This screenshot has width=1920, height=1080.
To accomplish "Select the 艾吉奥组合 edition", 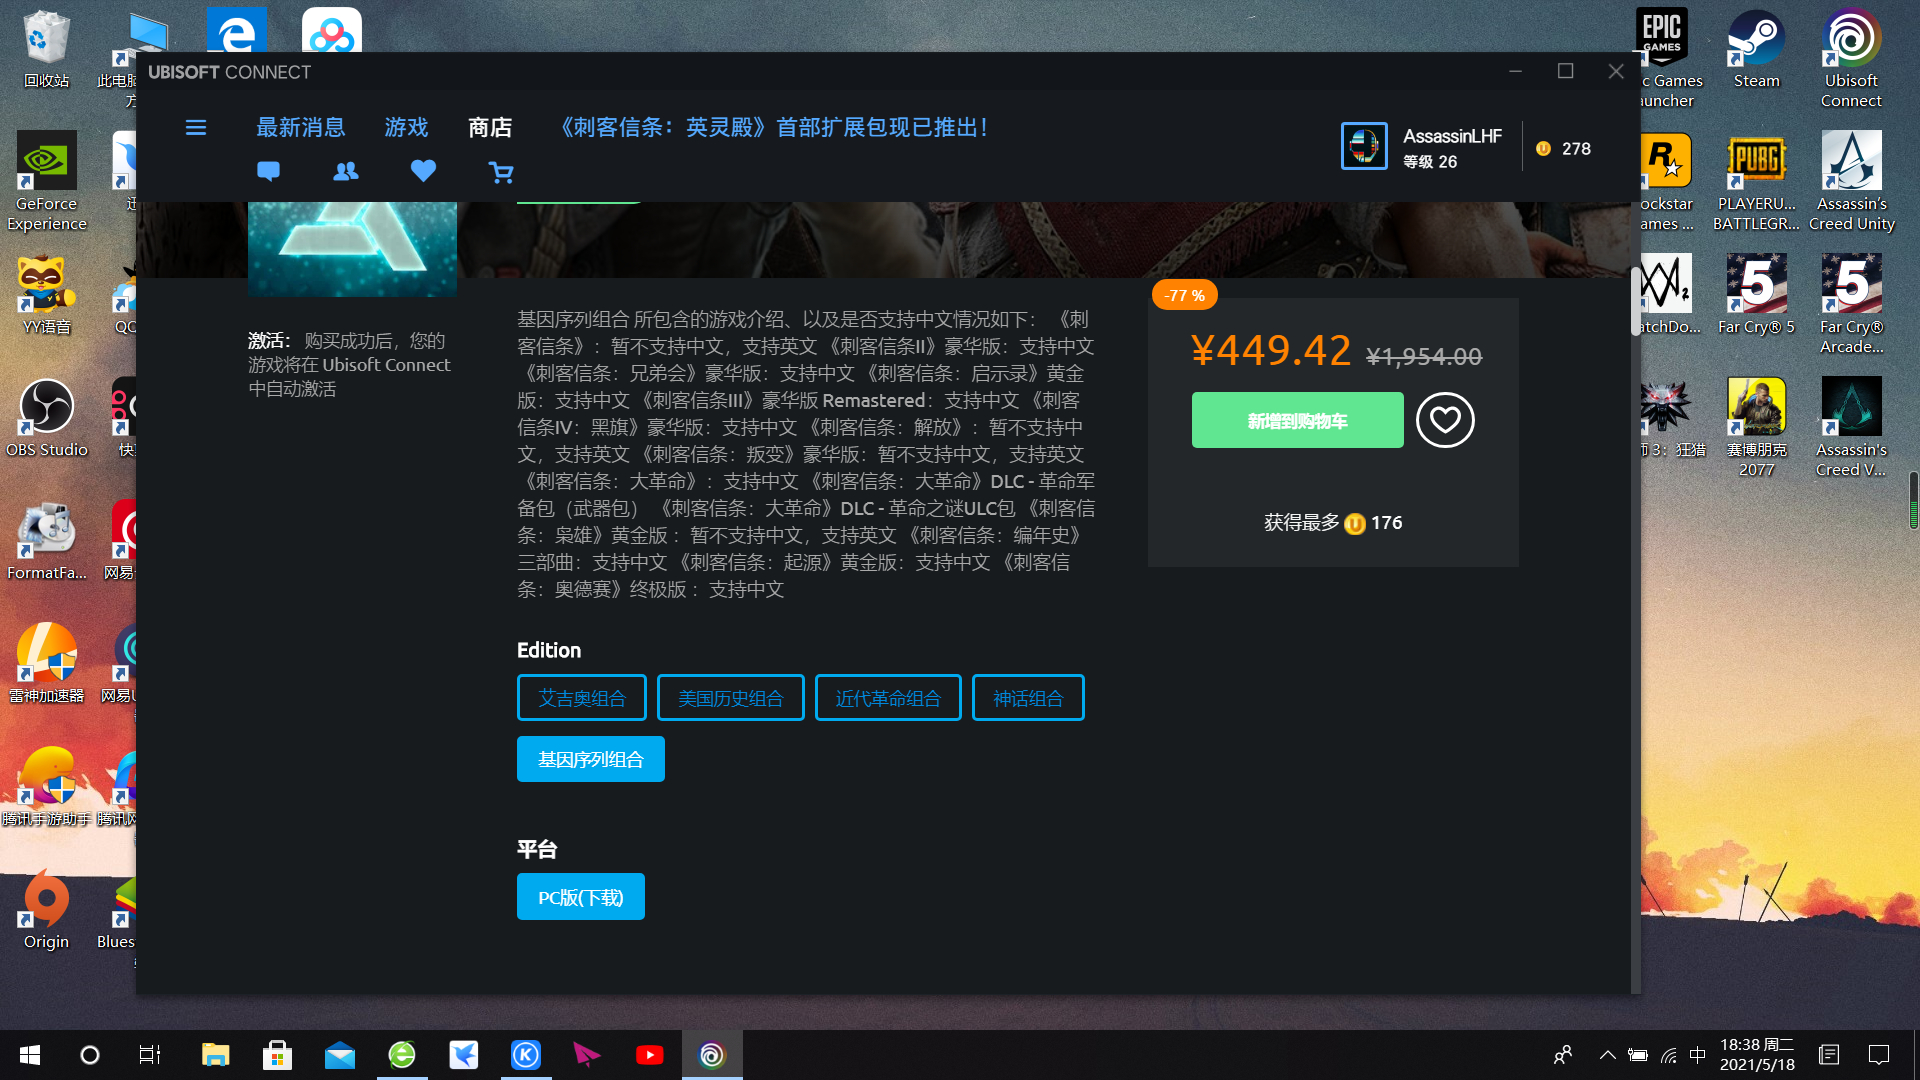I will (x=582, y=698).
